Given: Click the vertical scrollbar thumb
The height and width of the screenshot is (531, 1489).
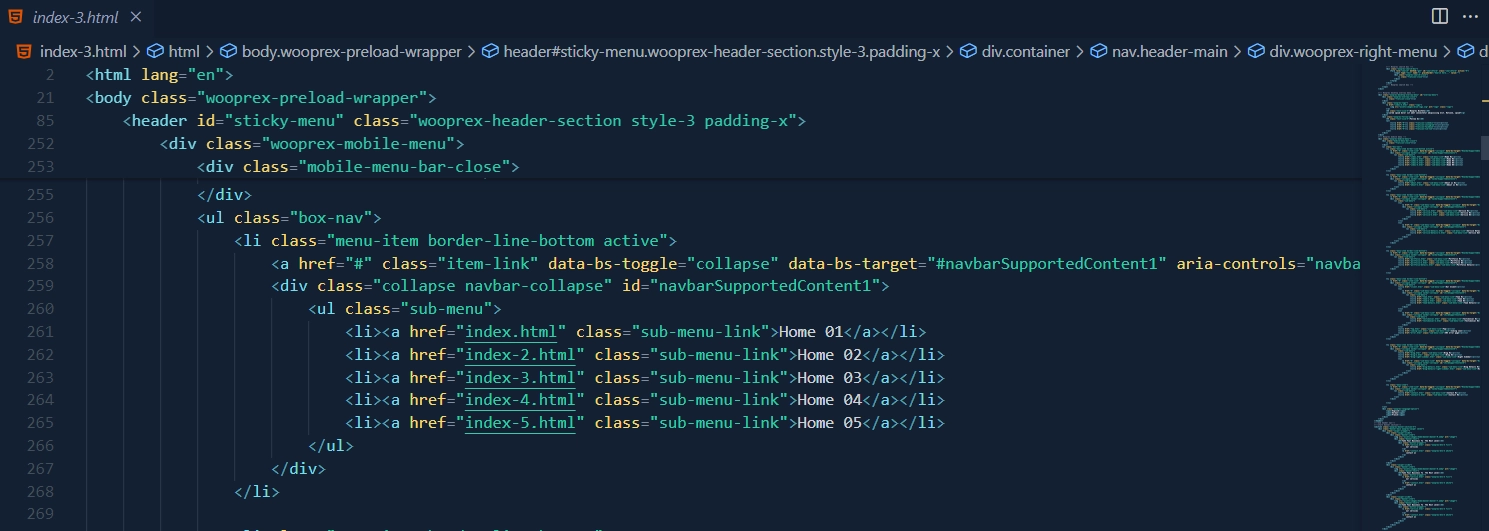Looking at the screenshot, I should 1484,147.
